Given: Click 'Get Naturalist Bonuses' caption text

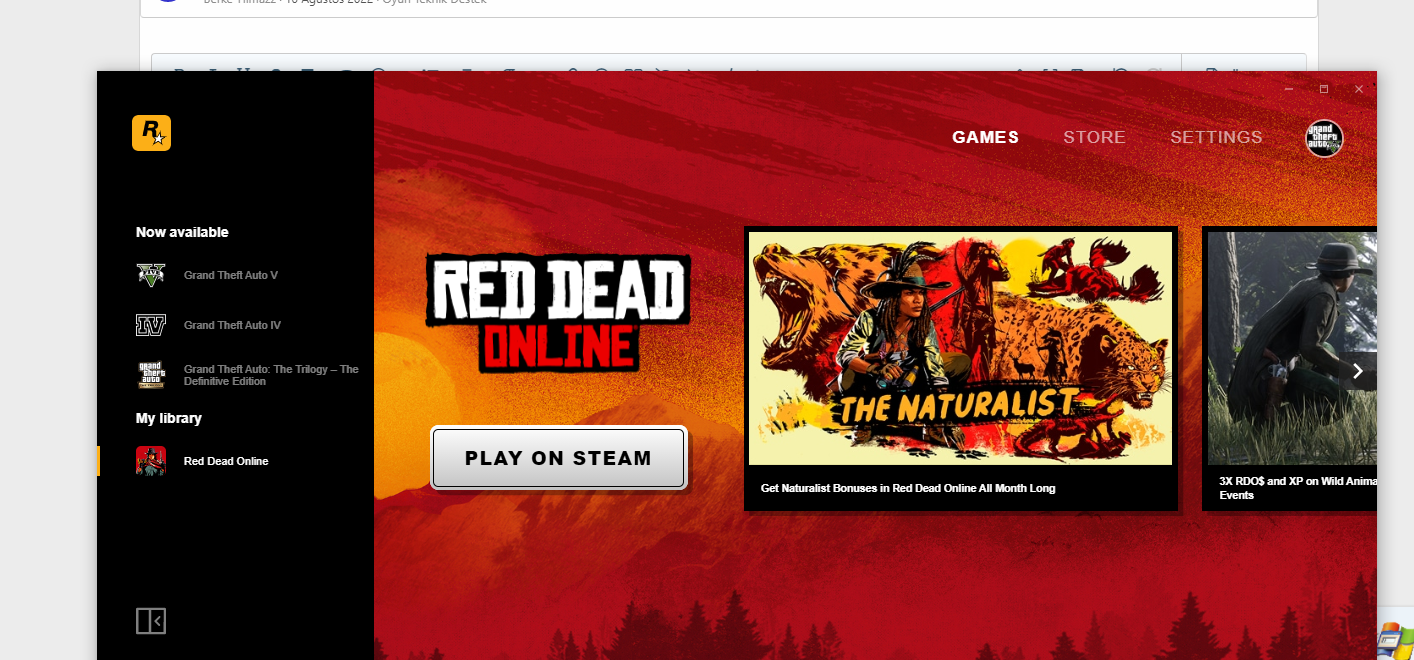Looking at the screenshot, I should pos(908,488).
